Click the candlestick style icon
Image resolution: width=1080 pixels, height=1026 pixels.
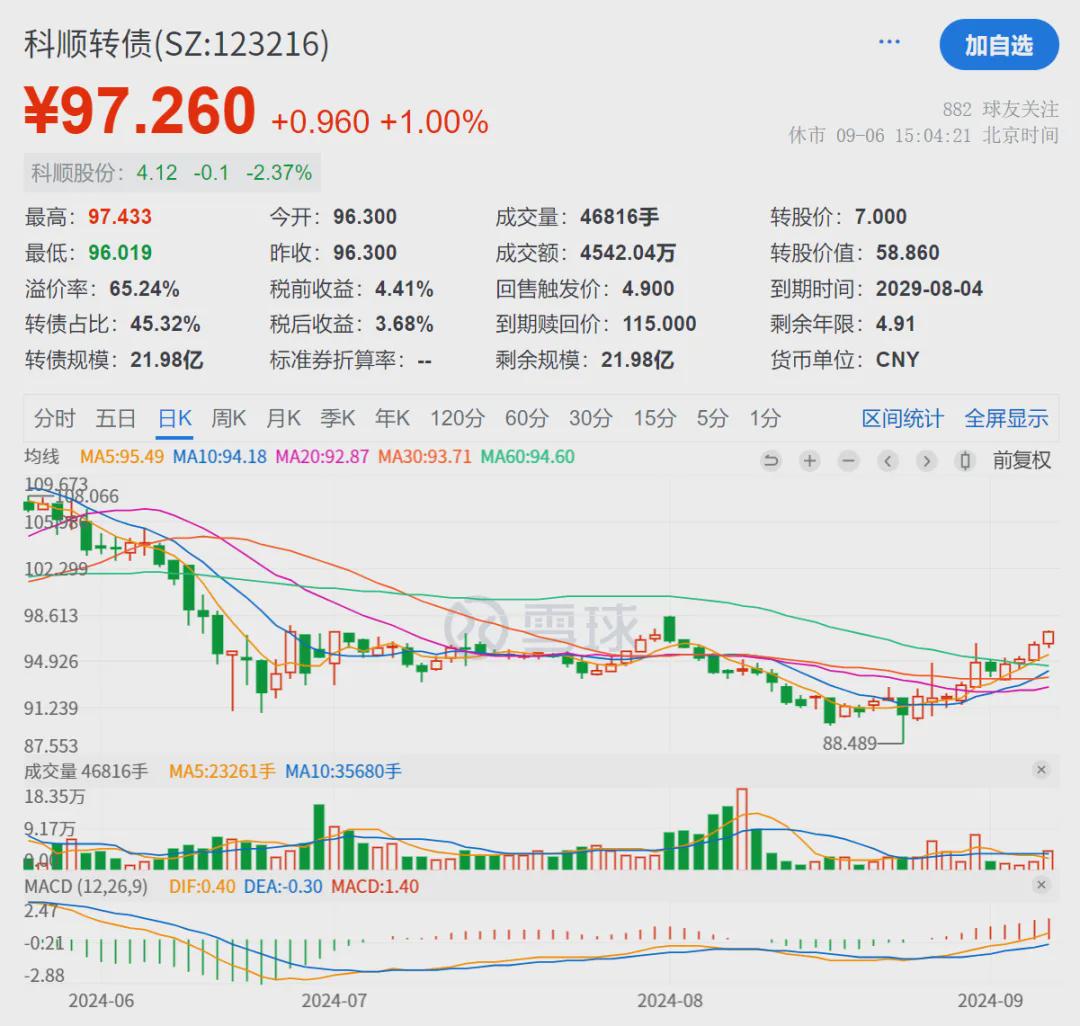(966, 460)
